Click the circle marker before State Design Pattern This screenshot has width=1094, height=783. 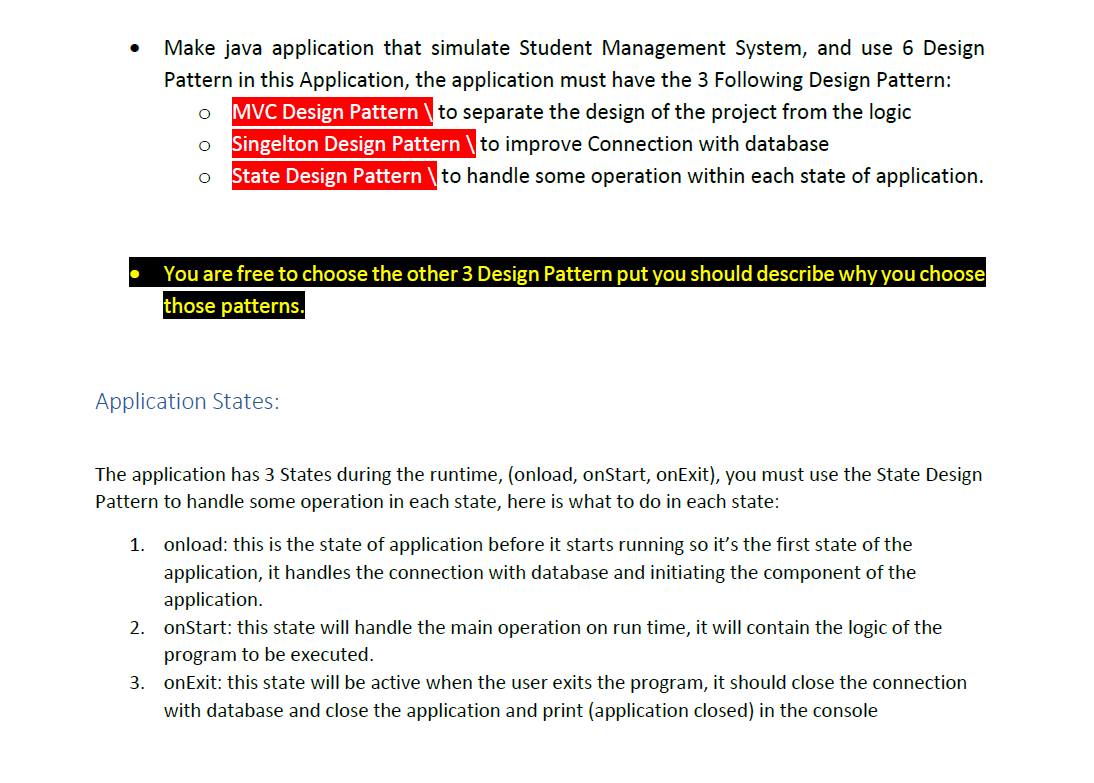(205, 177)
